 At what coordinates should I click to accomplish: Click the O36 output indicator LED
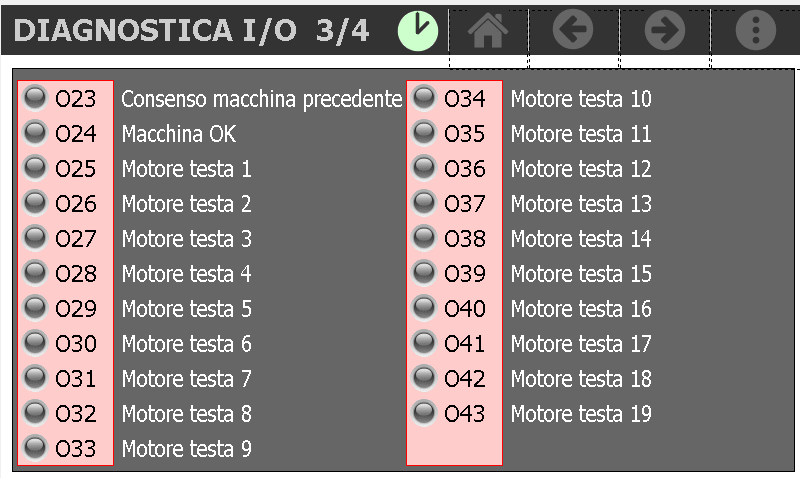425,167
